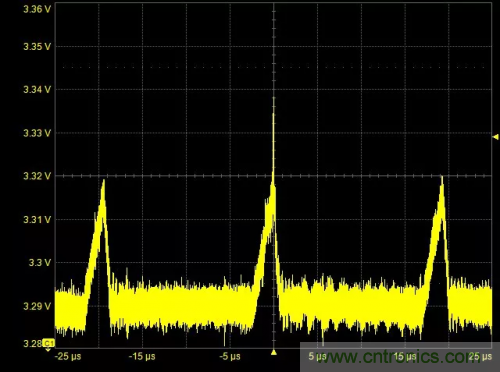Click the -15 µs time axis label
Screen dimensions: 500x372
coord(142,356)
